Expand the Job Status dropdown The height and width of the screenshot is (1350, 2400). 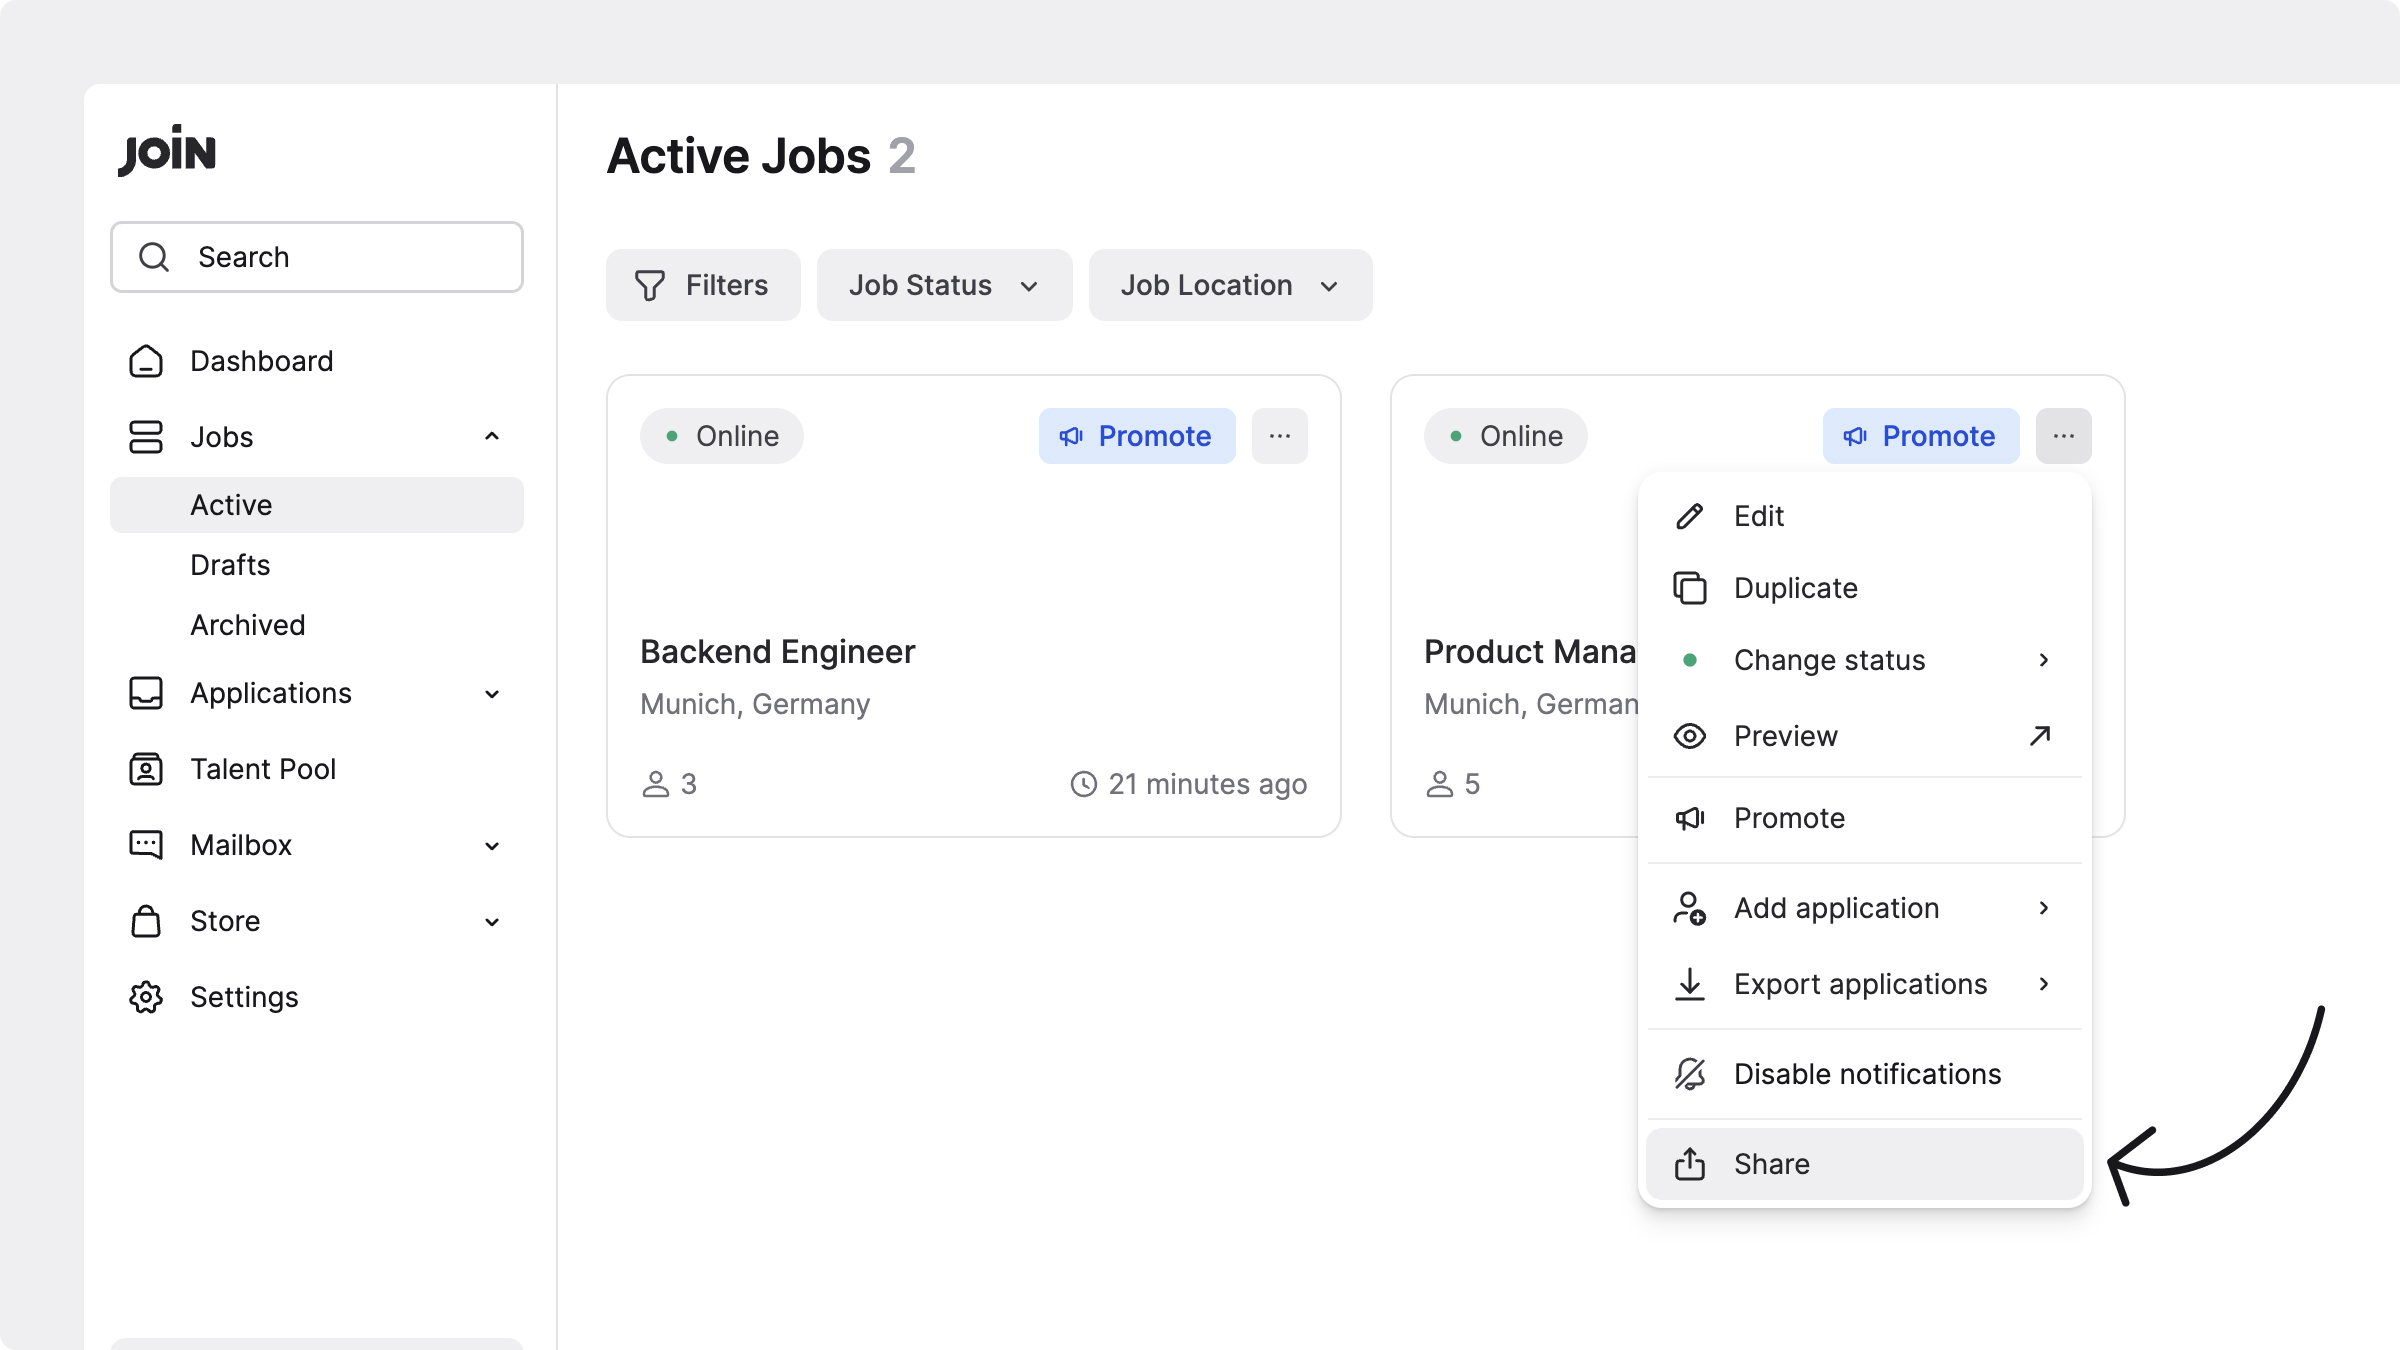click(944, 285)
